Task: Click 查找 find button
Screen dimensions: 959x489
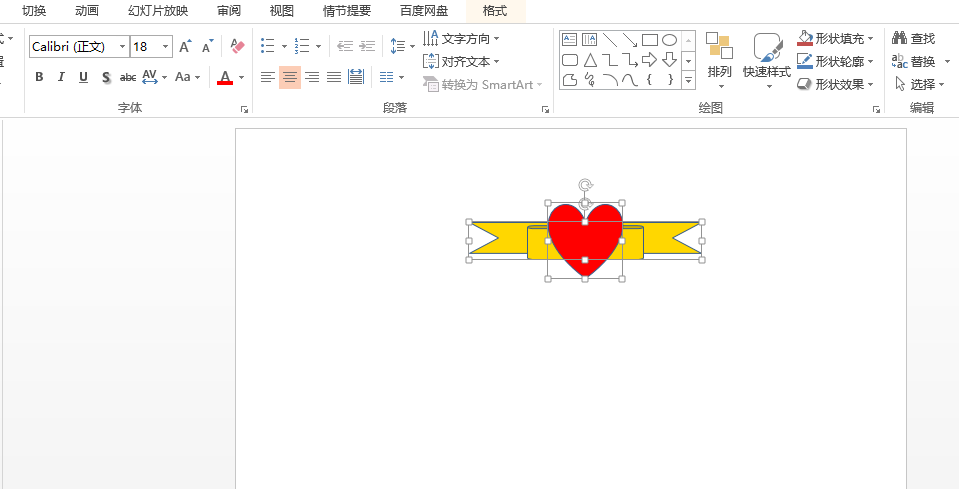Action: click(914, 39)
